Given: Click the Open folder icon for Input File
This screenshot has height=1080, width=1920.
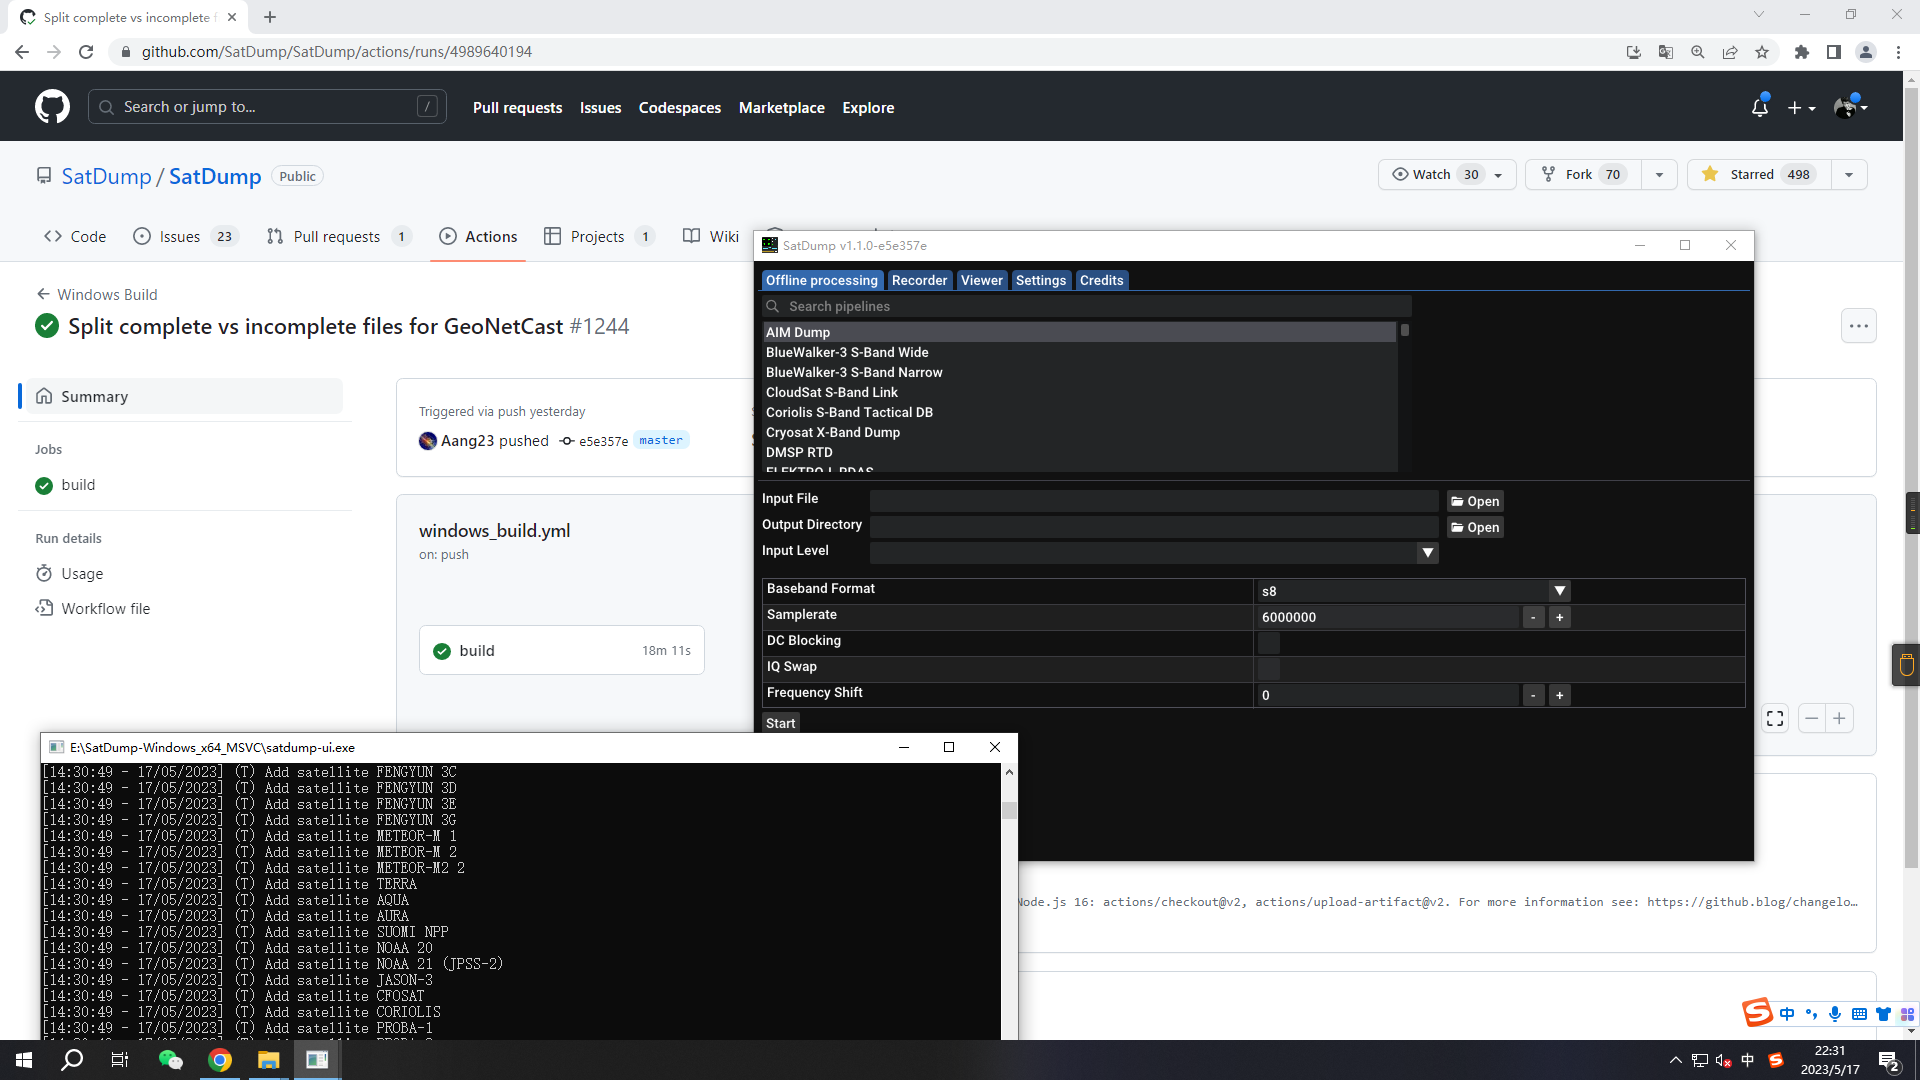Looking at the screenshot, I should tap(1475, 500).
